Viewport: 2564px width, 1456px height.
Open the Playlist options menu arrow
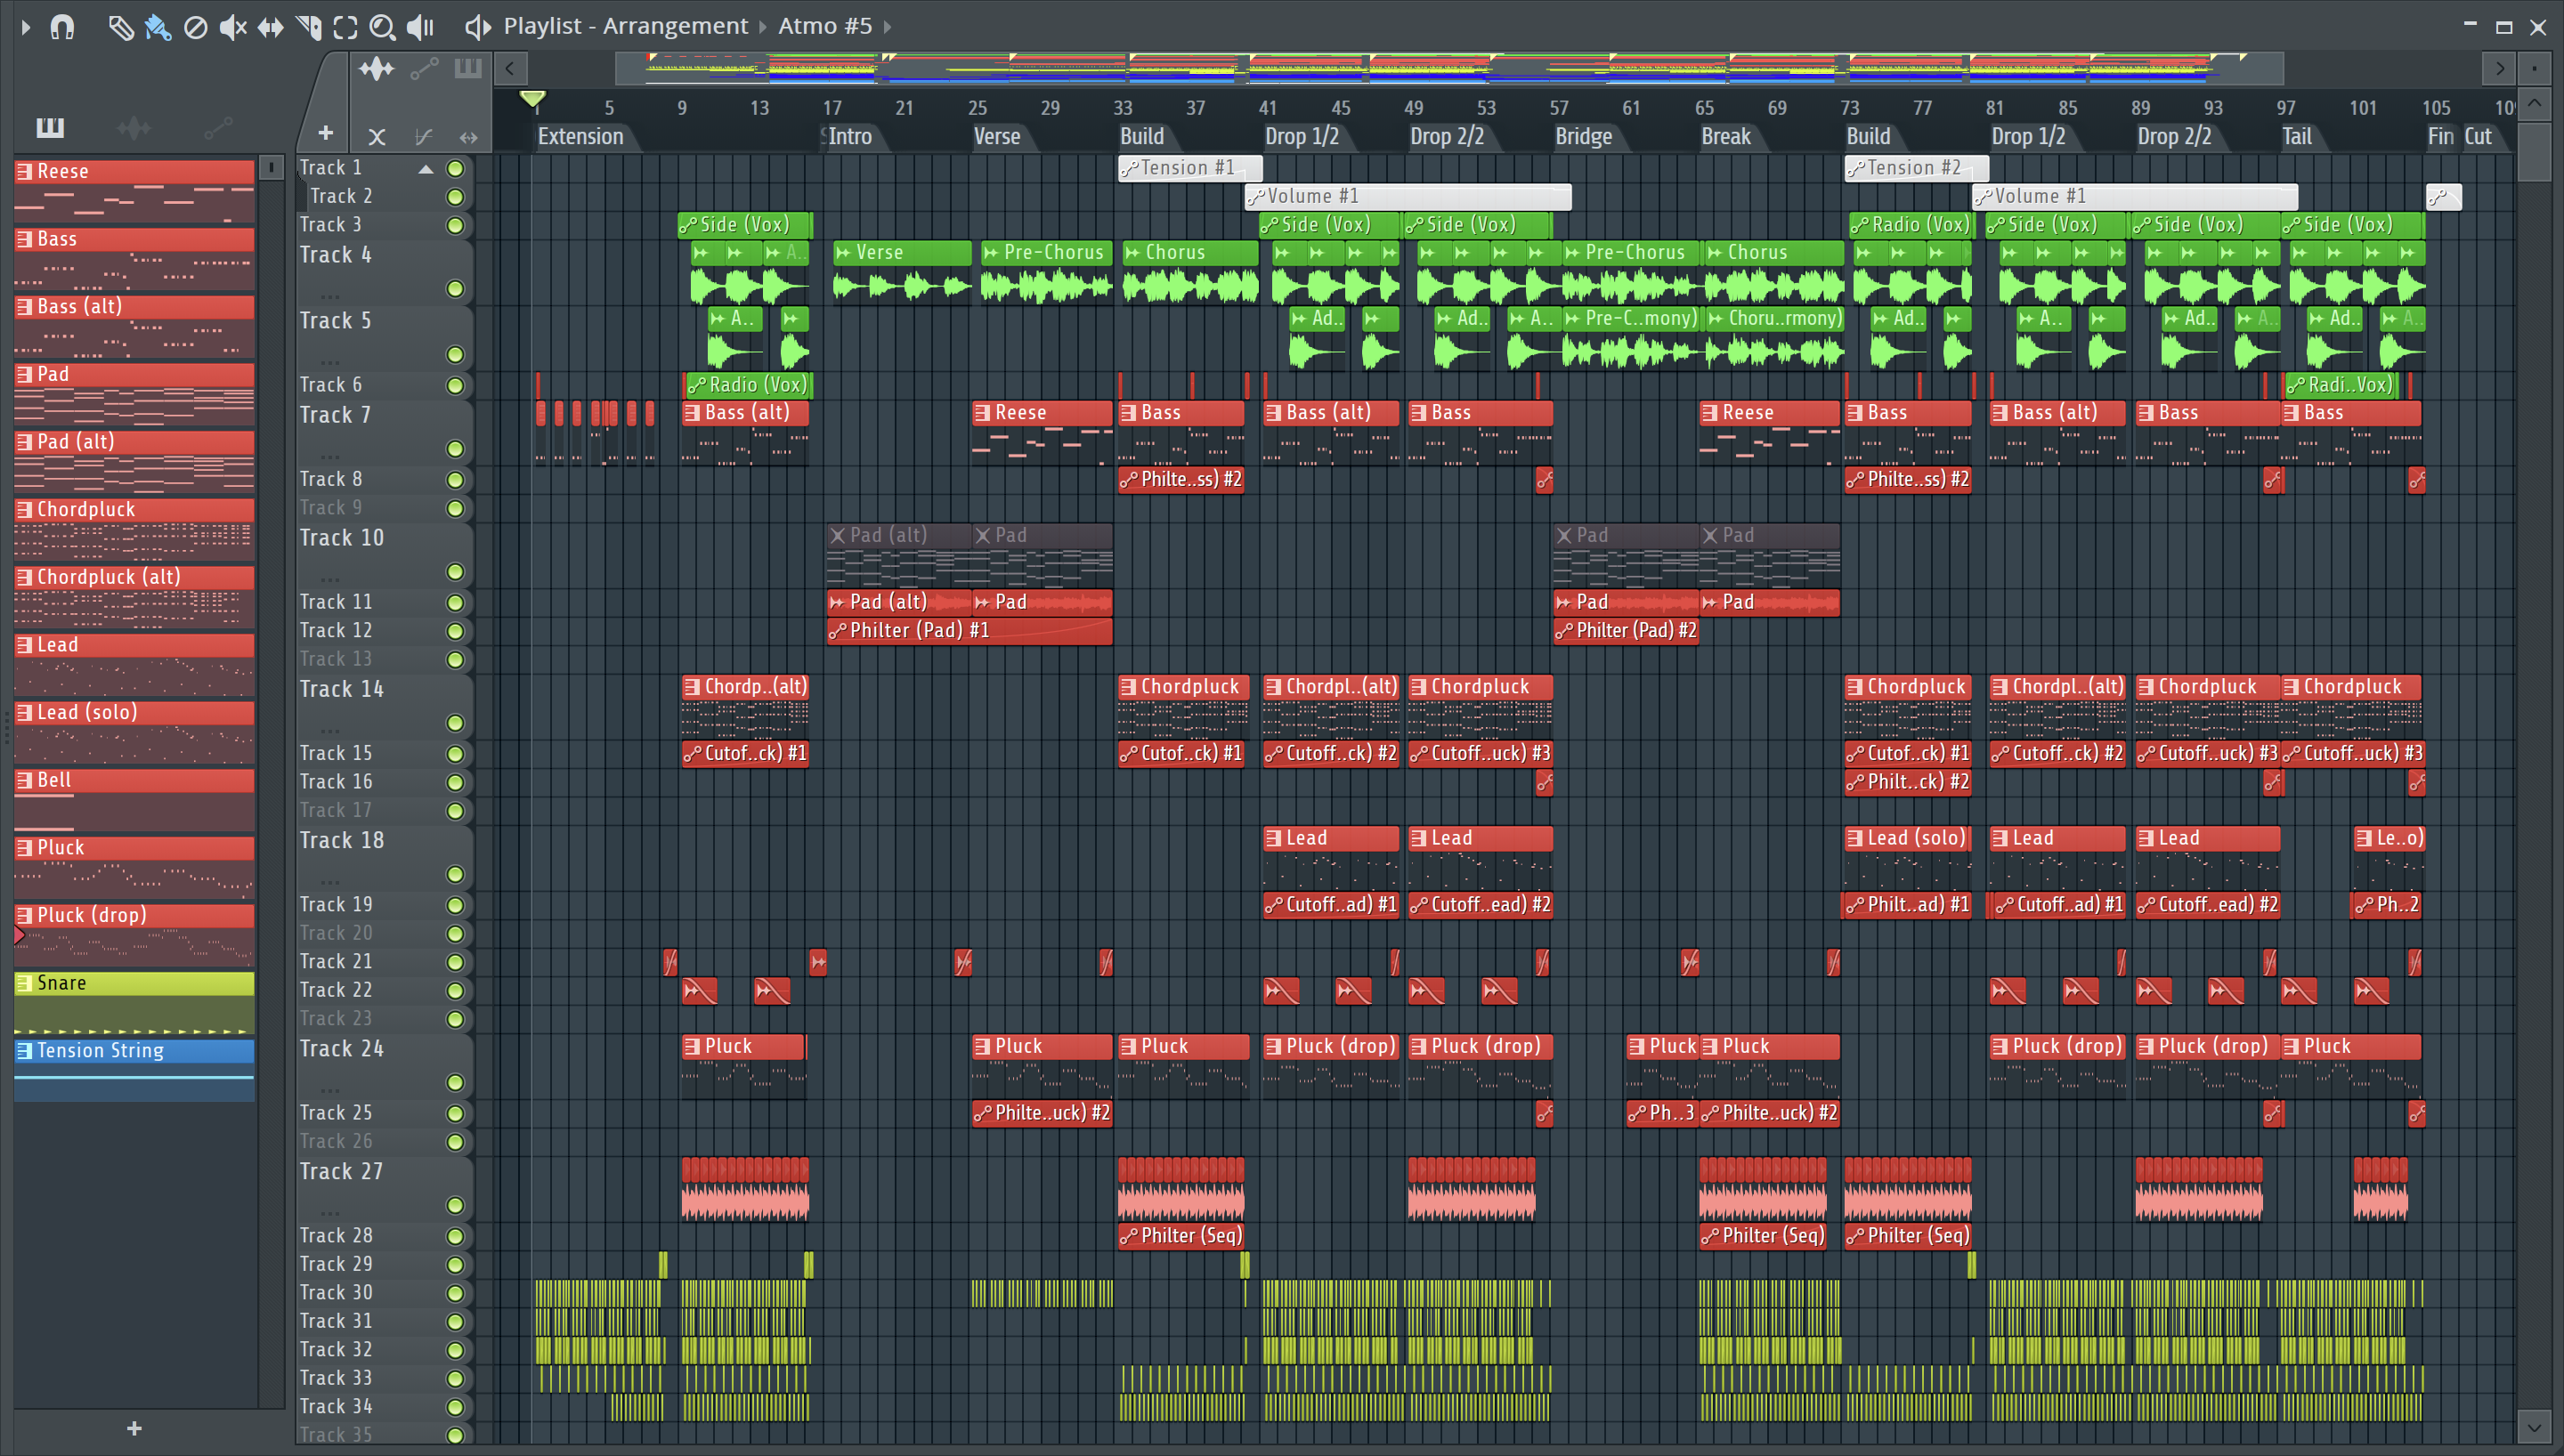tap(25, 27)
